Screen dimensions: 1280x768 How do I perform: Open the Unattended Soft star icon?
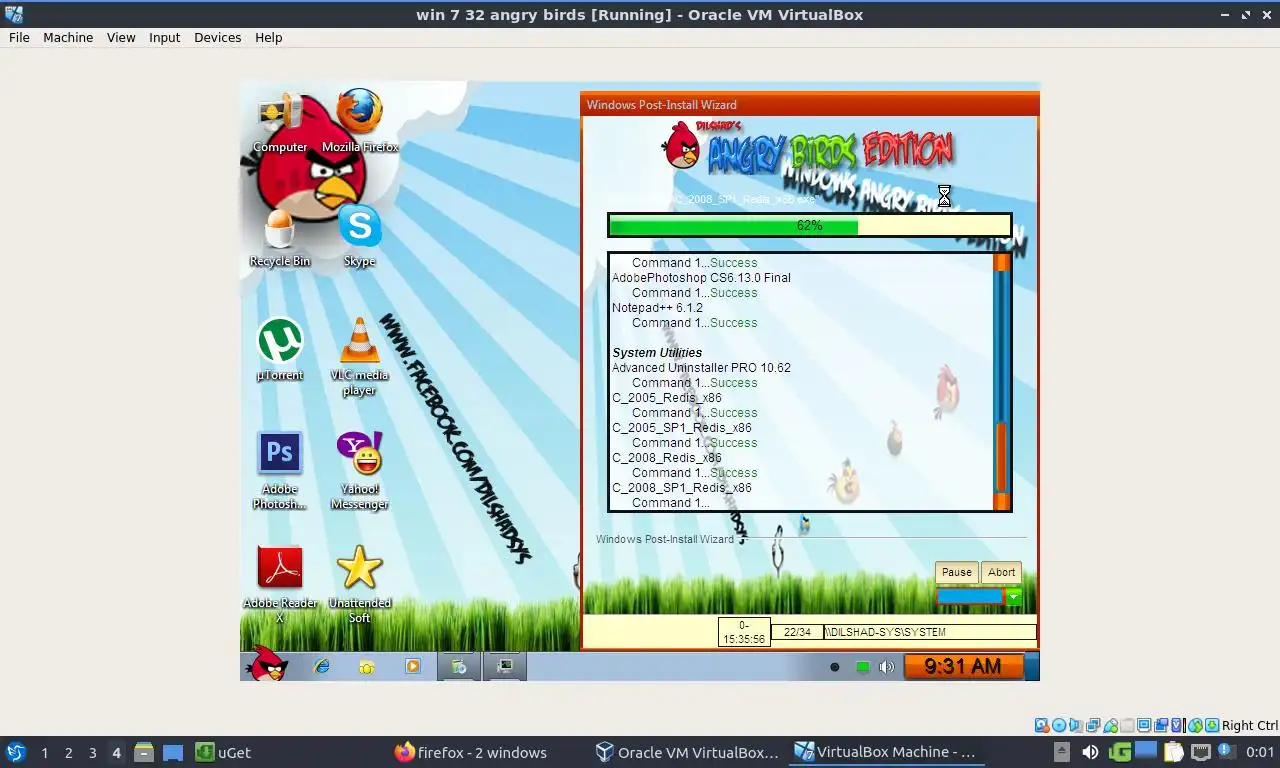click(360, 584)
